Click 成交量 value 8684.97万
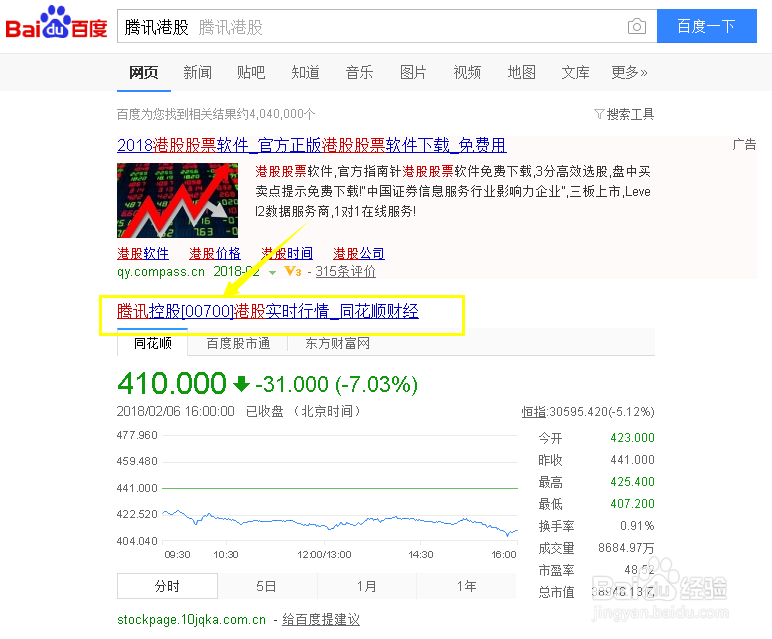772x639 pixels. coord(626,548)
